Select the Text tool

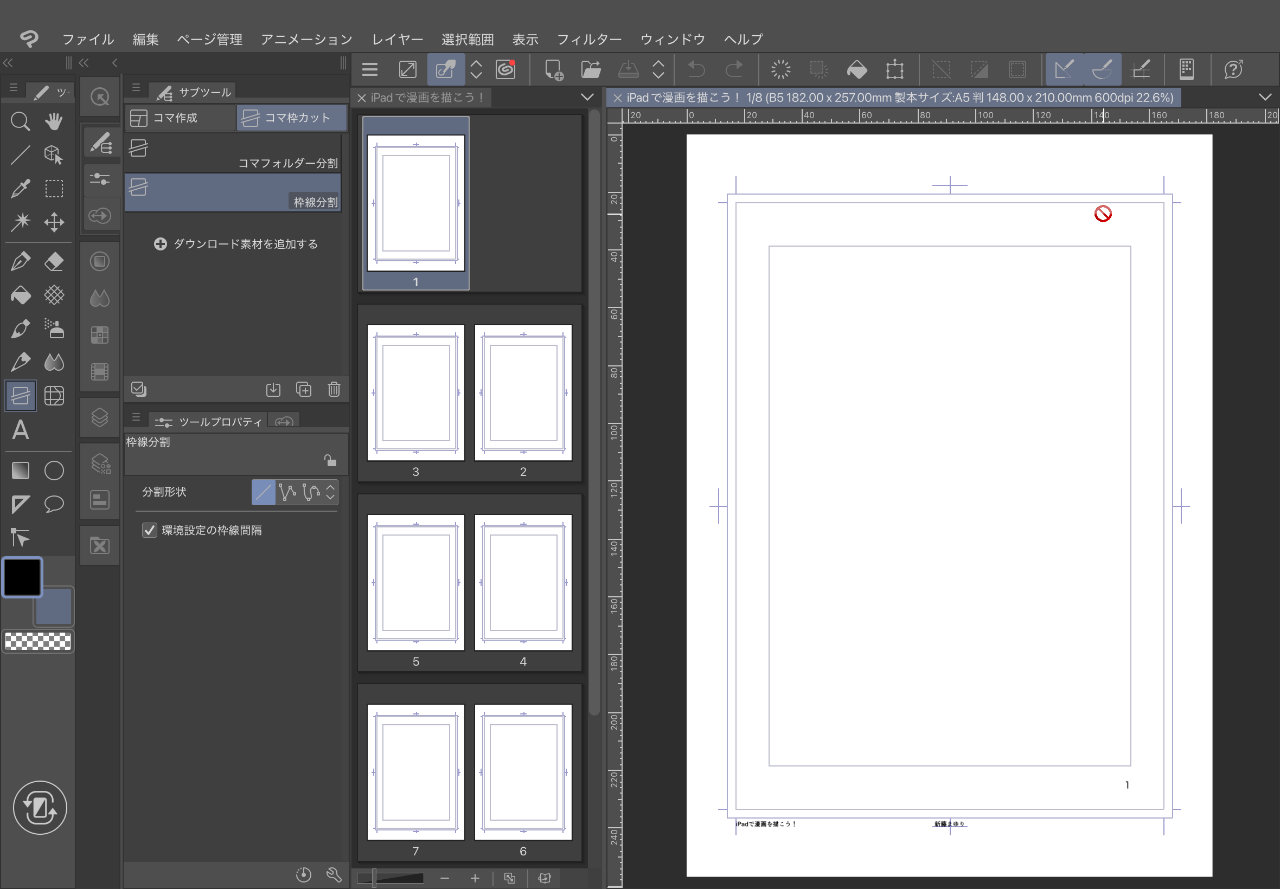coord(20,431)
